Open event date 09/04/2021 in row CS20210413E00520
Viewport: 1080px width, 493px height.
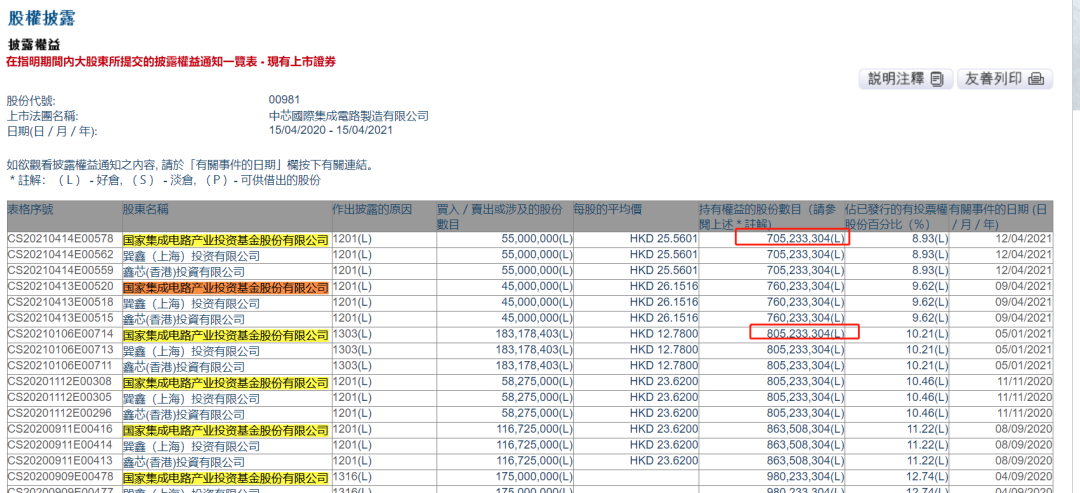tap(1024, 286)
